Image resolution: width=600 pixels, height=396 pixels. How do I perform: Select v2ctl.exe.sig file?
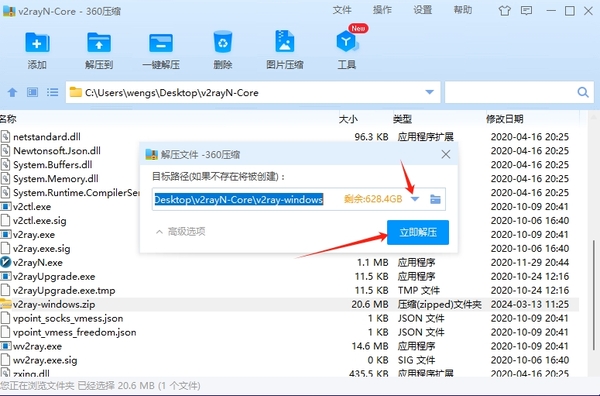click(39, 221)
